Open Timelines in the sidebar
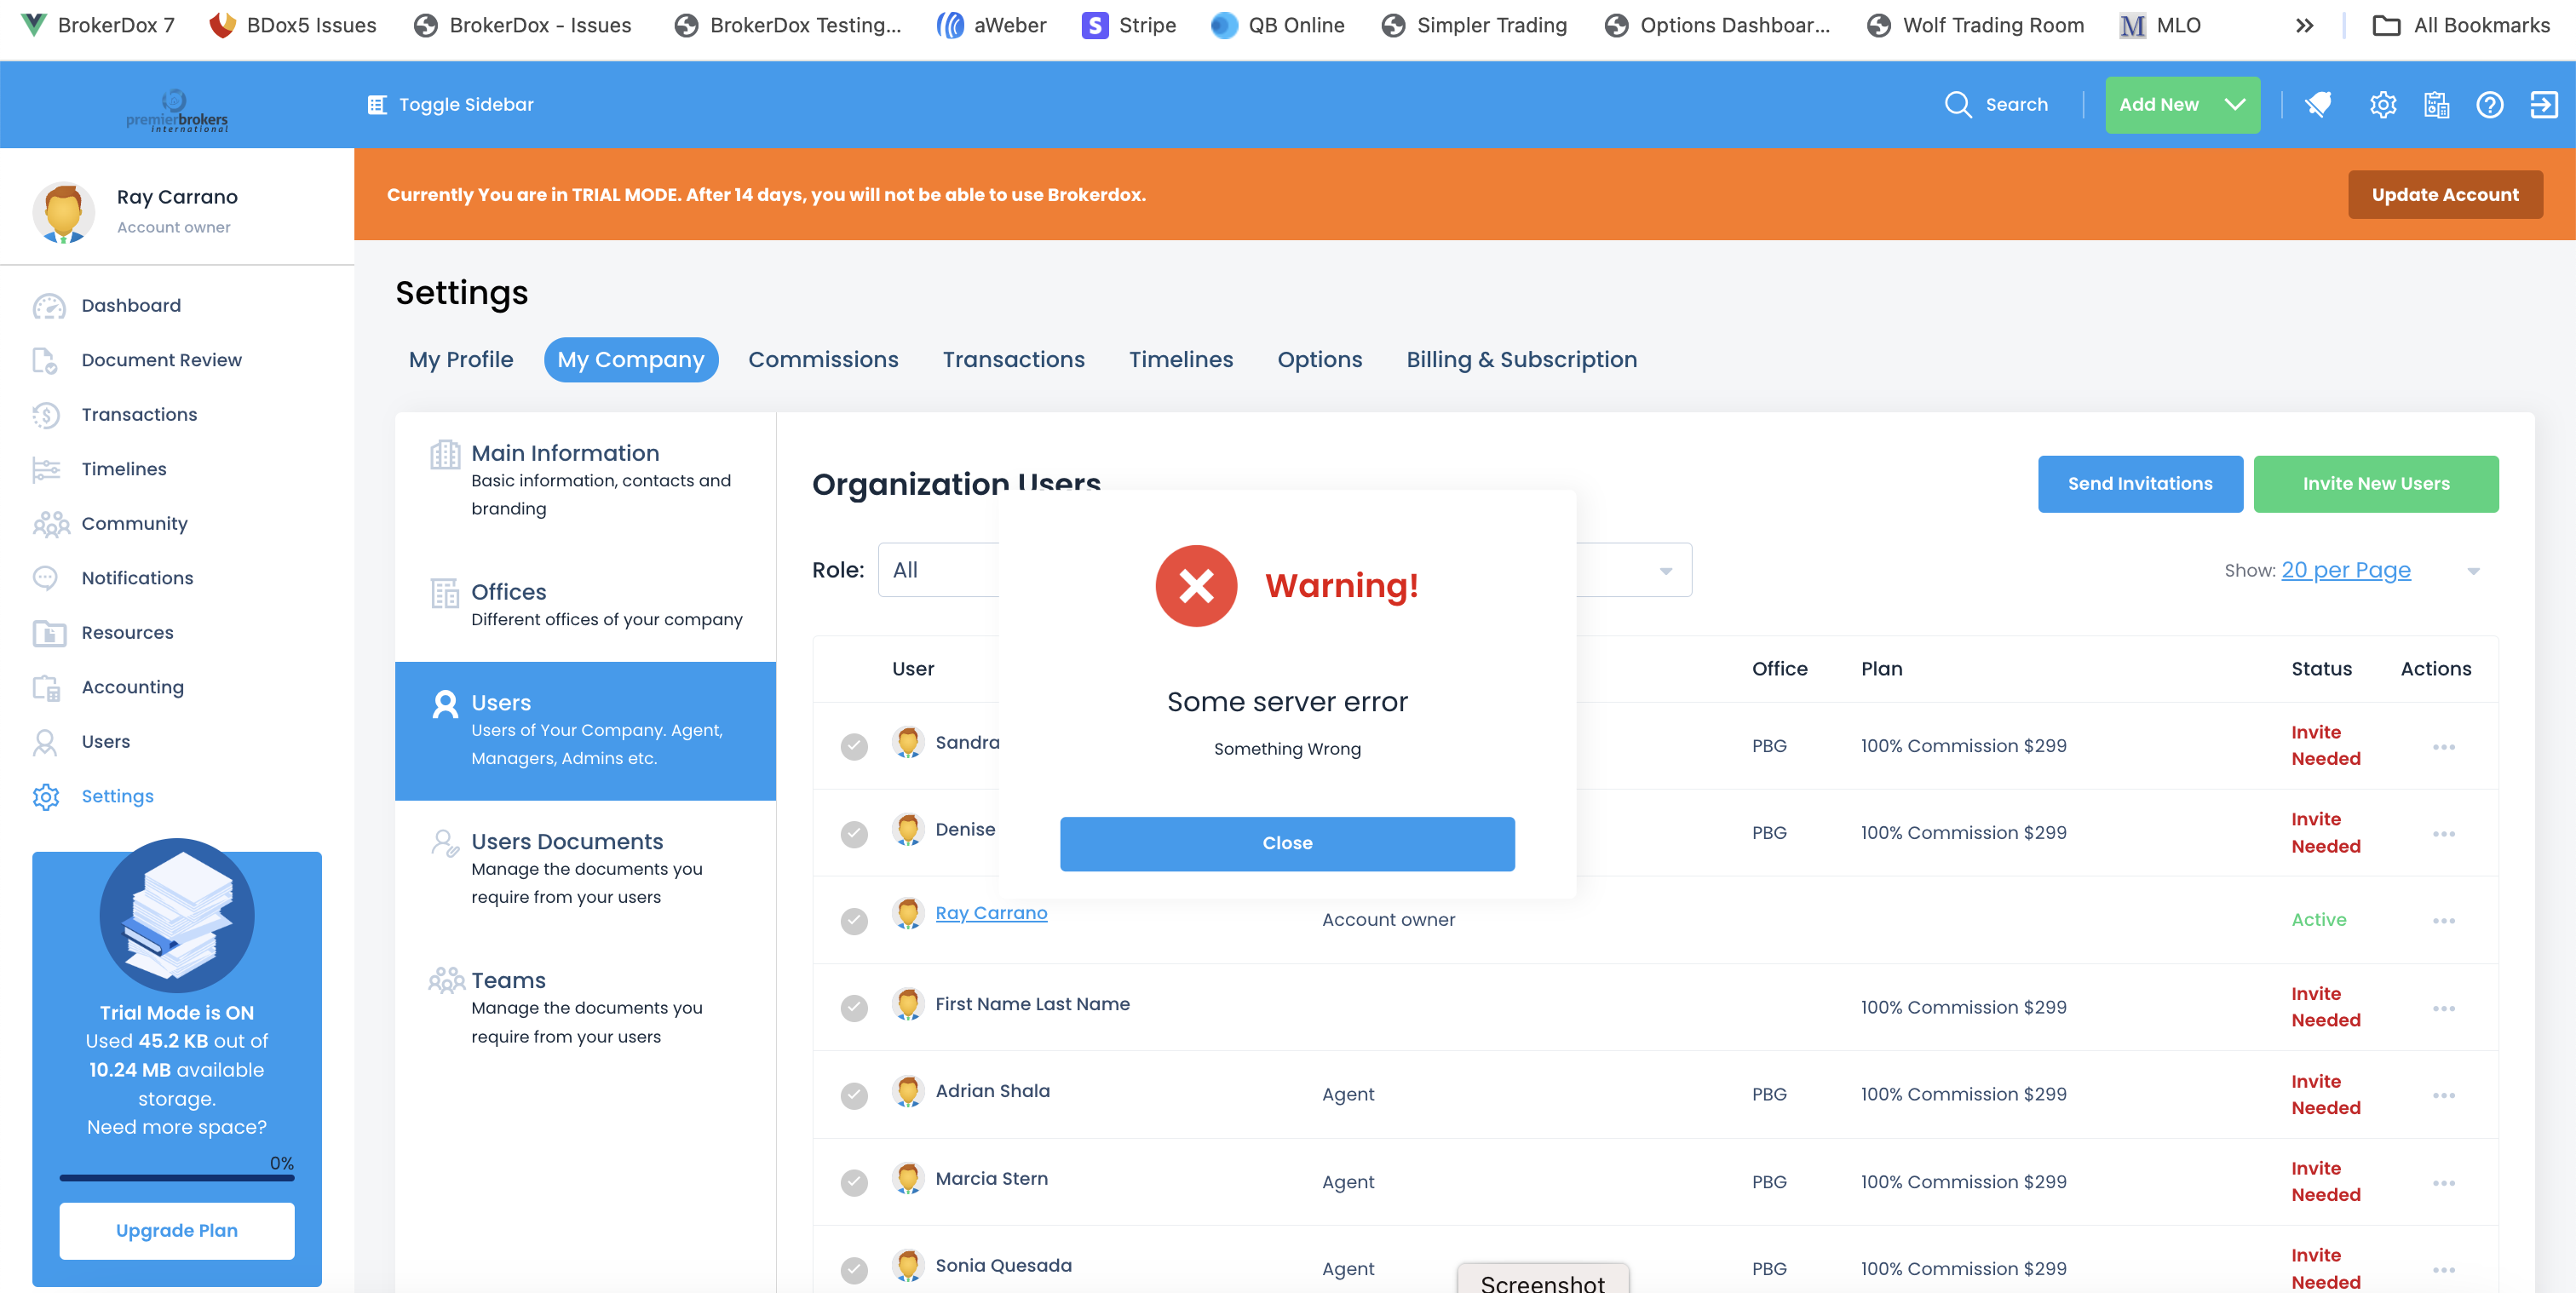Image resolution: width=2576 pixels, height=1293 pixels. tap(124, 469)
